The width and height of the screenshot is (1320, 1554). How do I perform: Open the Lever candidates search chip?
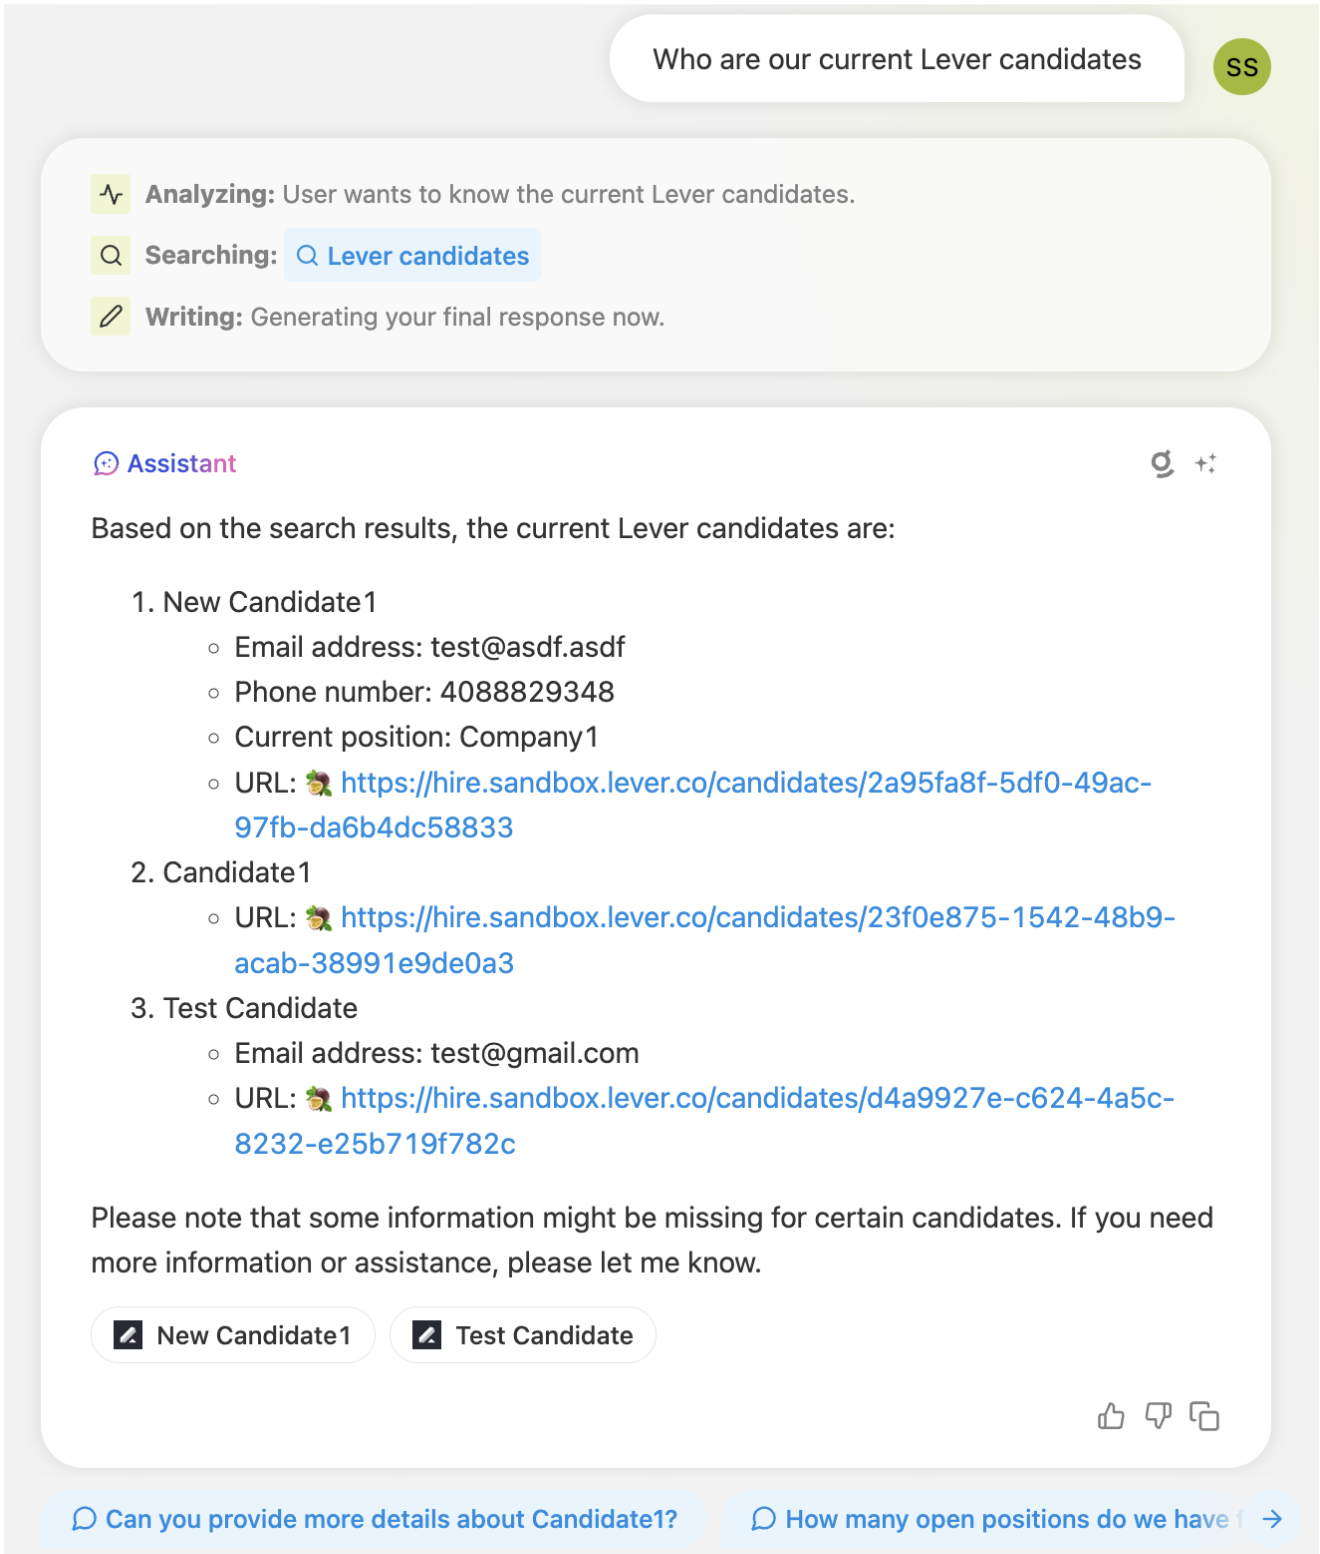413,256
